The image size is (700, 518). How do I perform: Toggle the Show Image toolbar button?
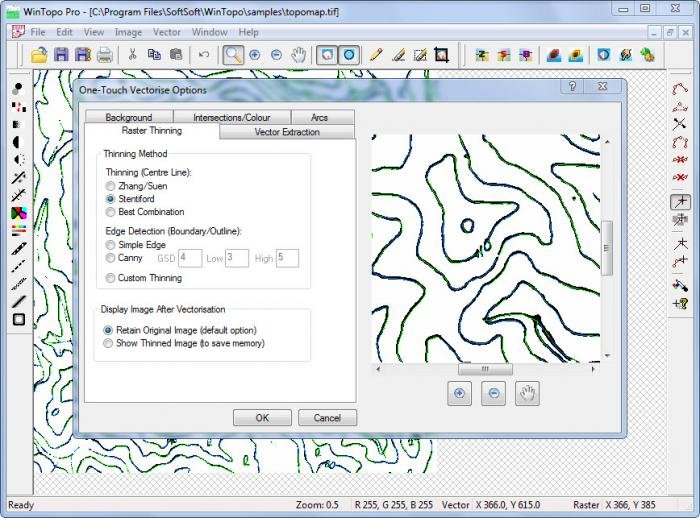pyautogui.click(x=327, y=55)
